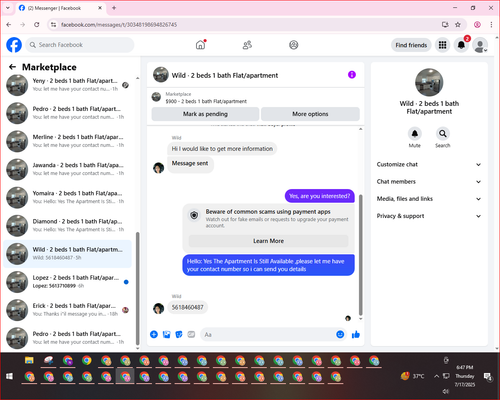Click the conversation list scrollbar
Image resolution: width=500 pixels, height=400 pixels.
(137, 288)
